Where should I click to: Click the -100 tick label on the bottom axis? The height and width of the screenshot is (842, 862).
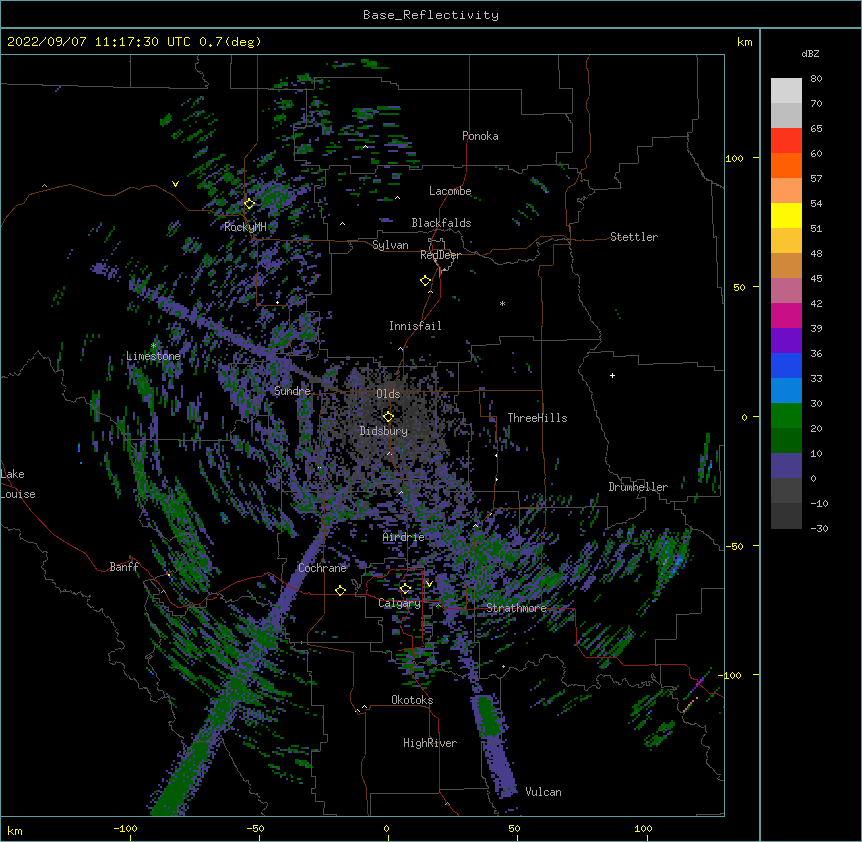pos(125,828)
